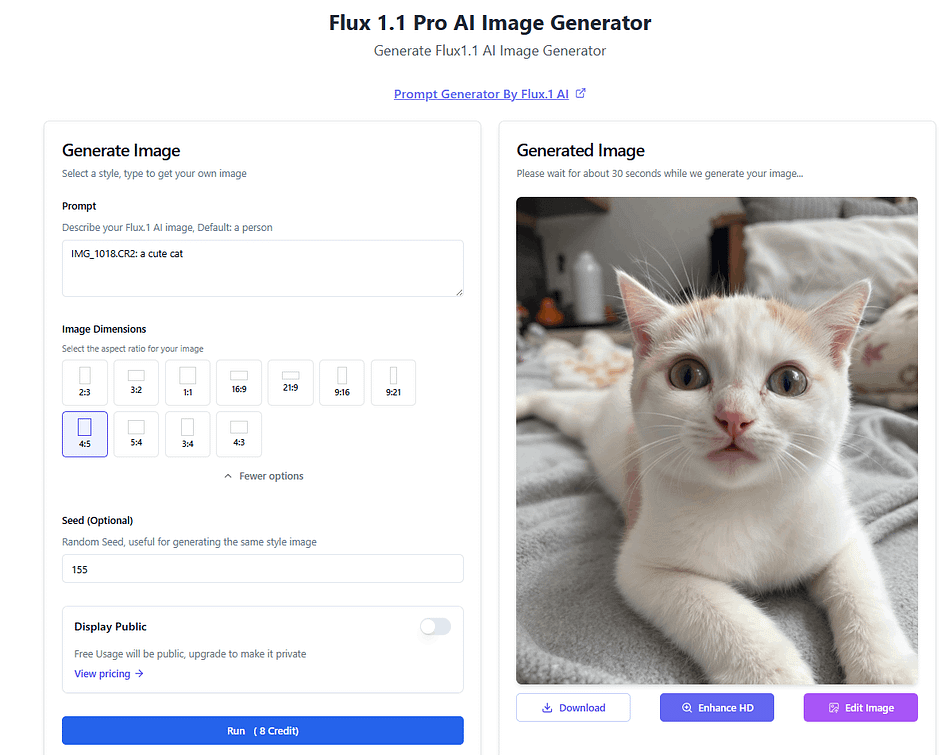Click the Enhance HD button

coord(717,707)
